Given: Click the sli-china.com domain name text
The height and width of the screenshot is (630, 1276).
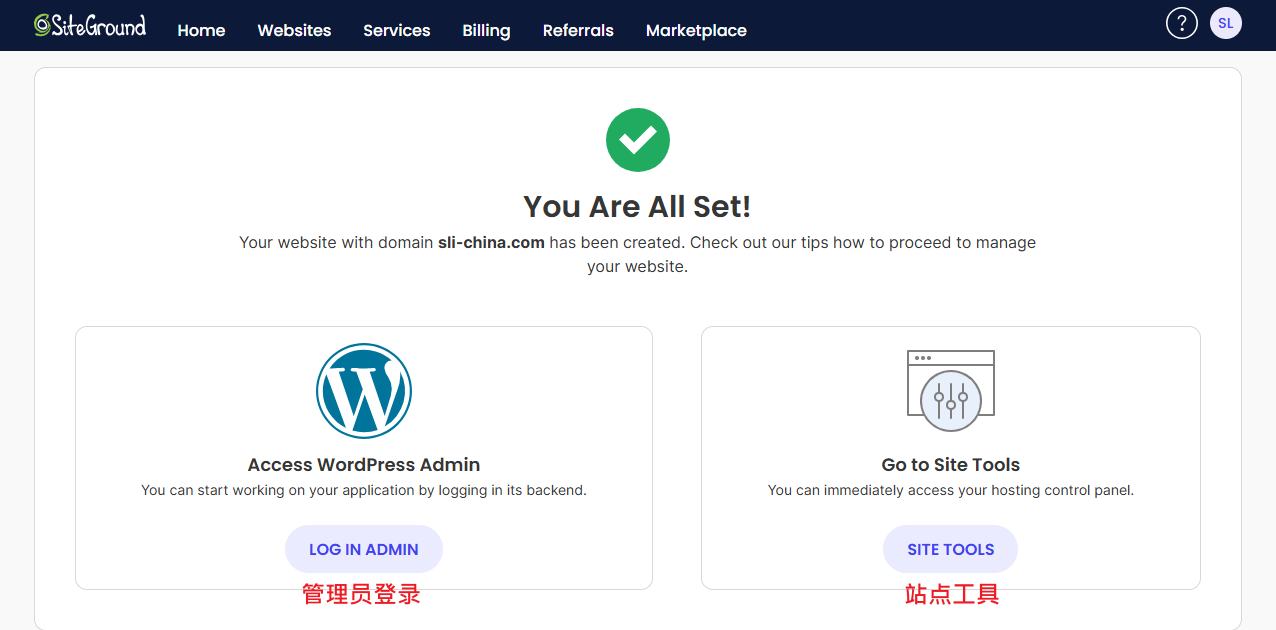Looking at the screenshot, I should click(x=491, y=242).
